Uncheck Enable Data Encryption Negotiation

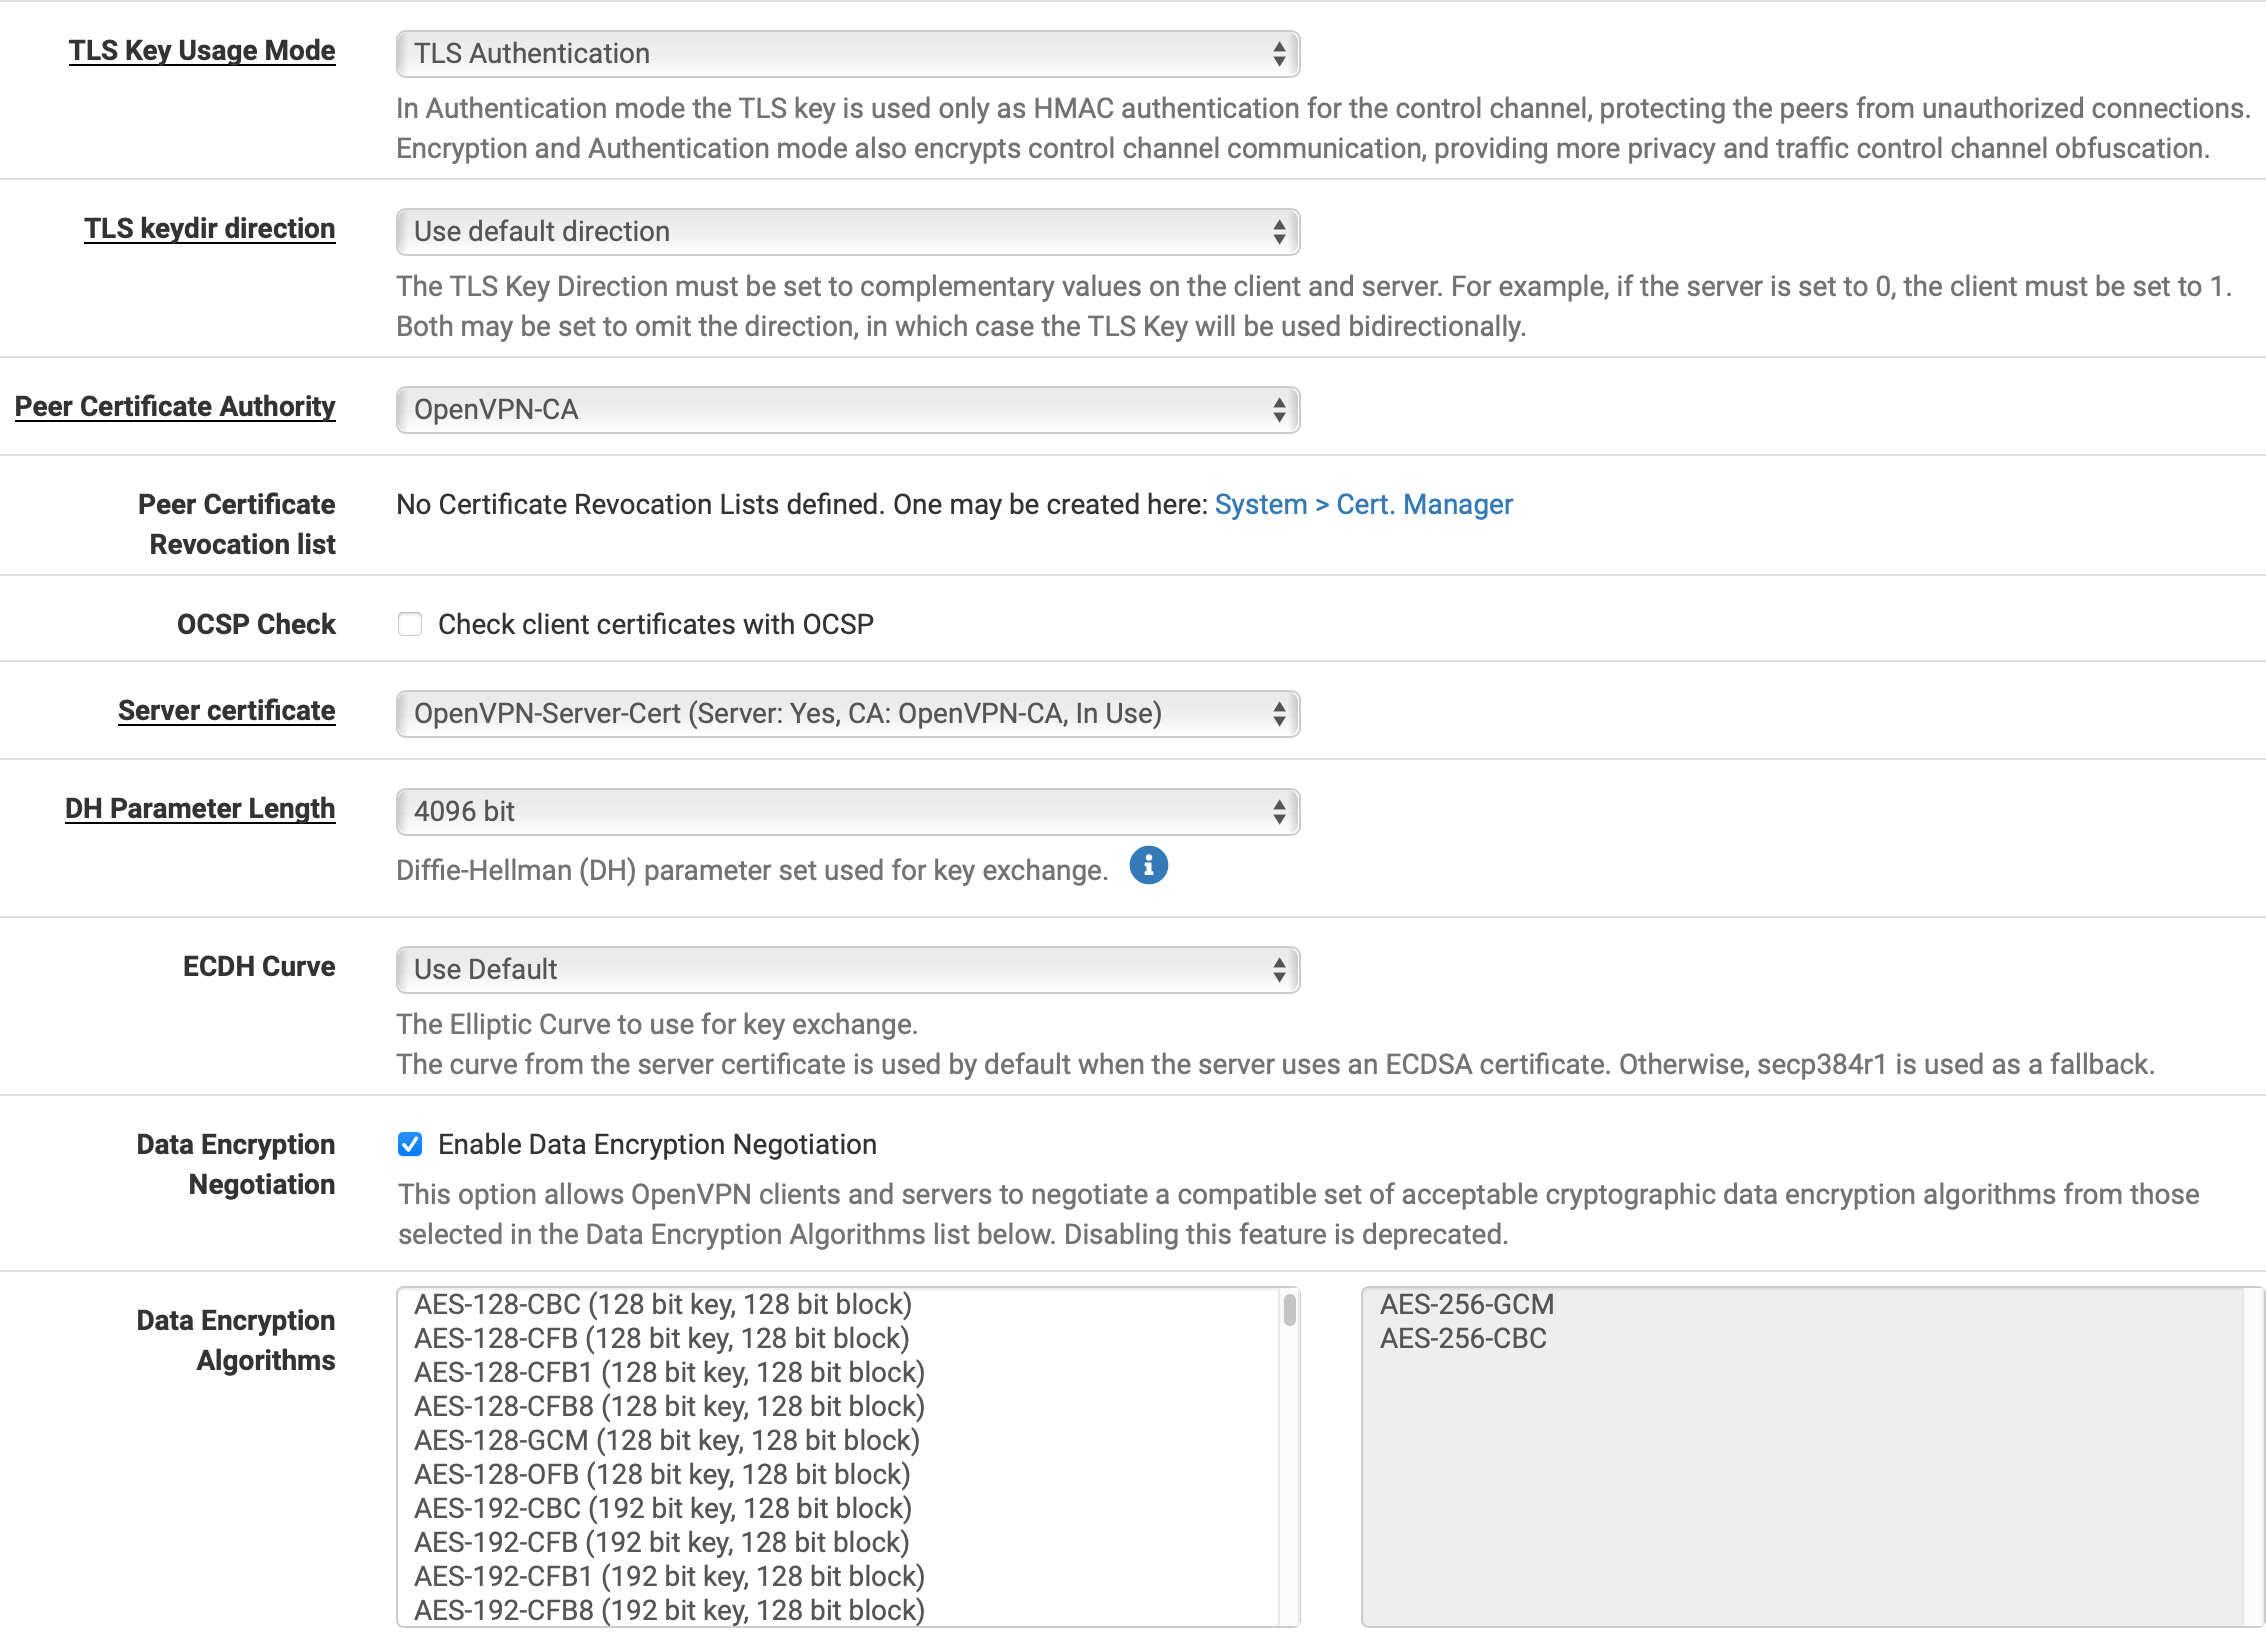pos(410,1144)
